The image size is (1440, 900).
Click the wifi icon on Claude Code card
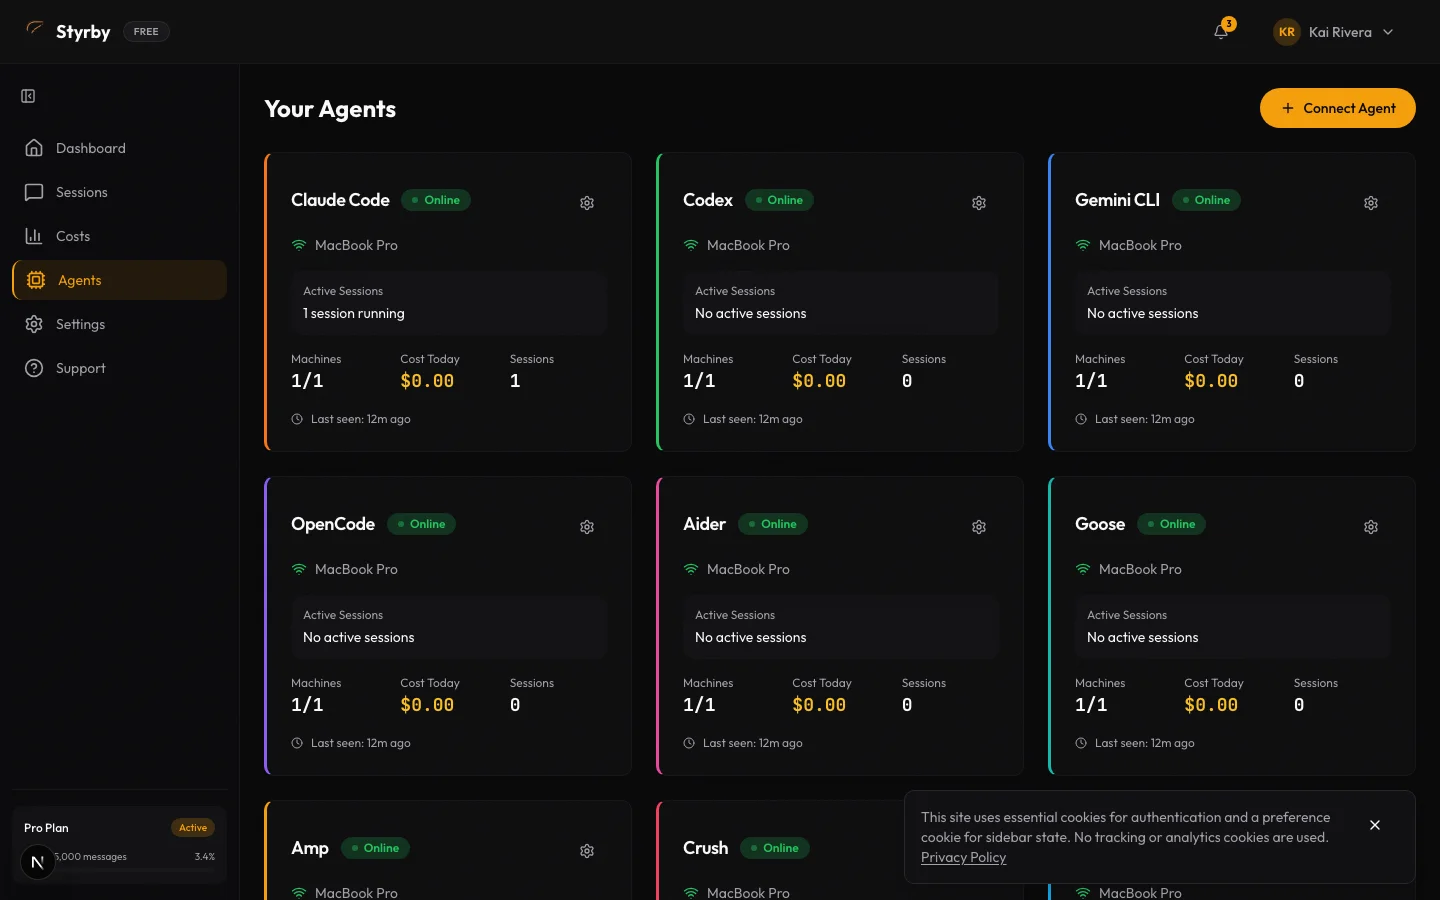coord(298,245)
